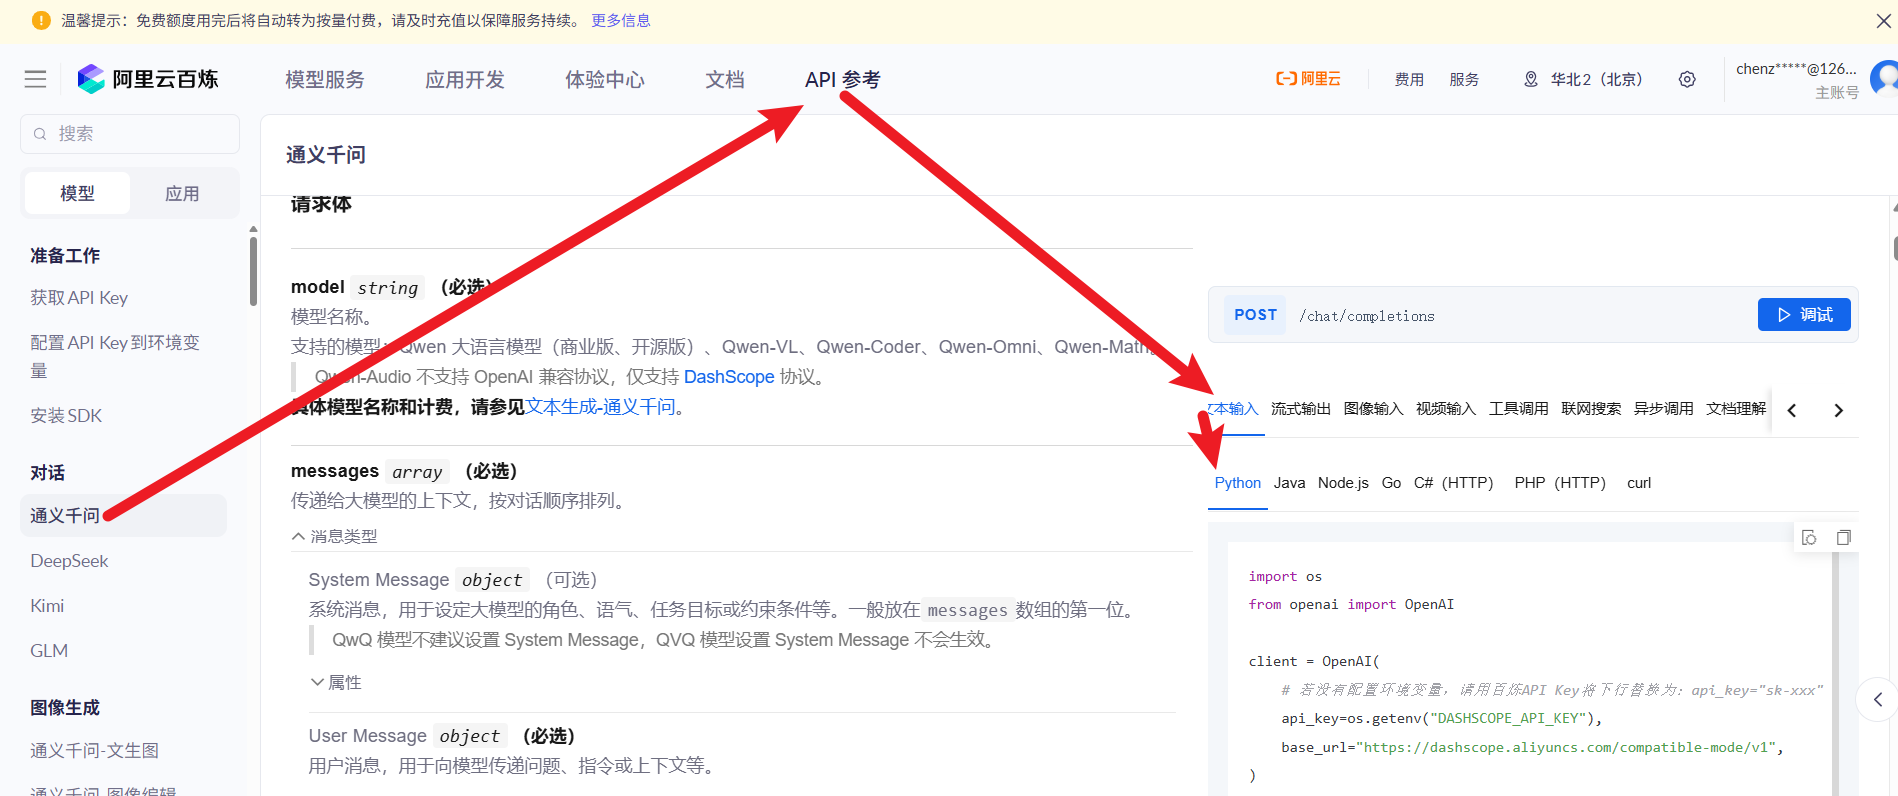Close the top notice banner
Screen dimensions: 1898x796
click(1883, 21)
